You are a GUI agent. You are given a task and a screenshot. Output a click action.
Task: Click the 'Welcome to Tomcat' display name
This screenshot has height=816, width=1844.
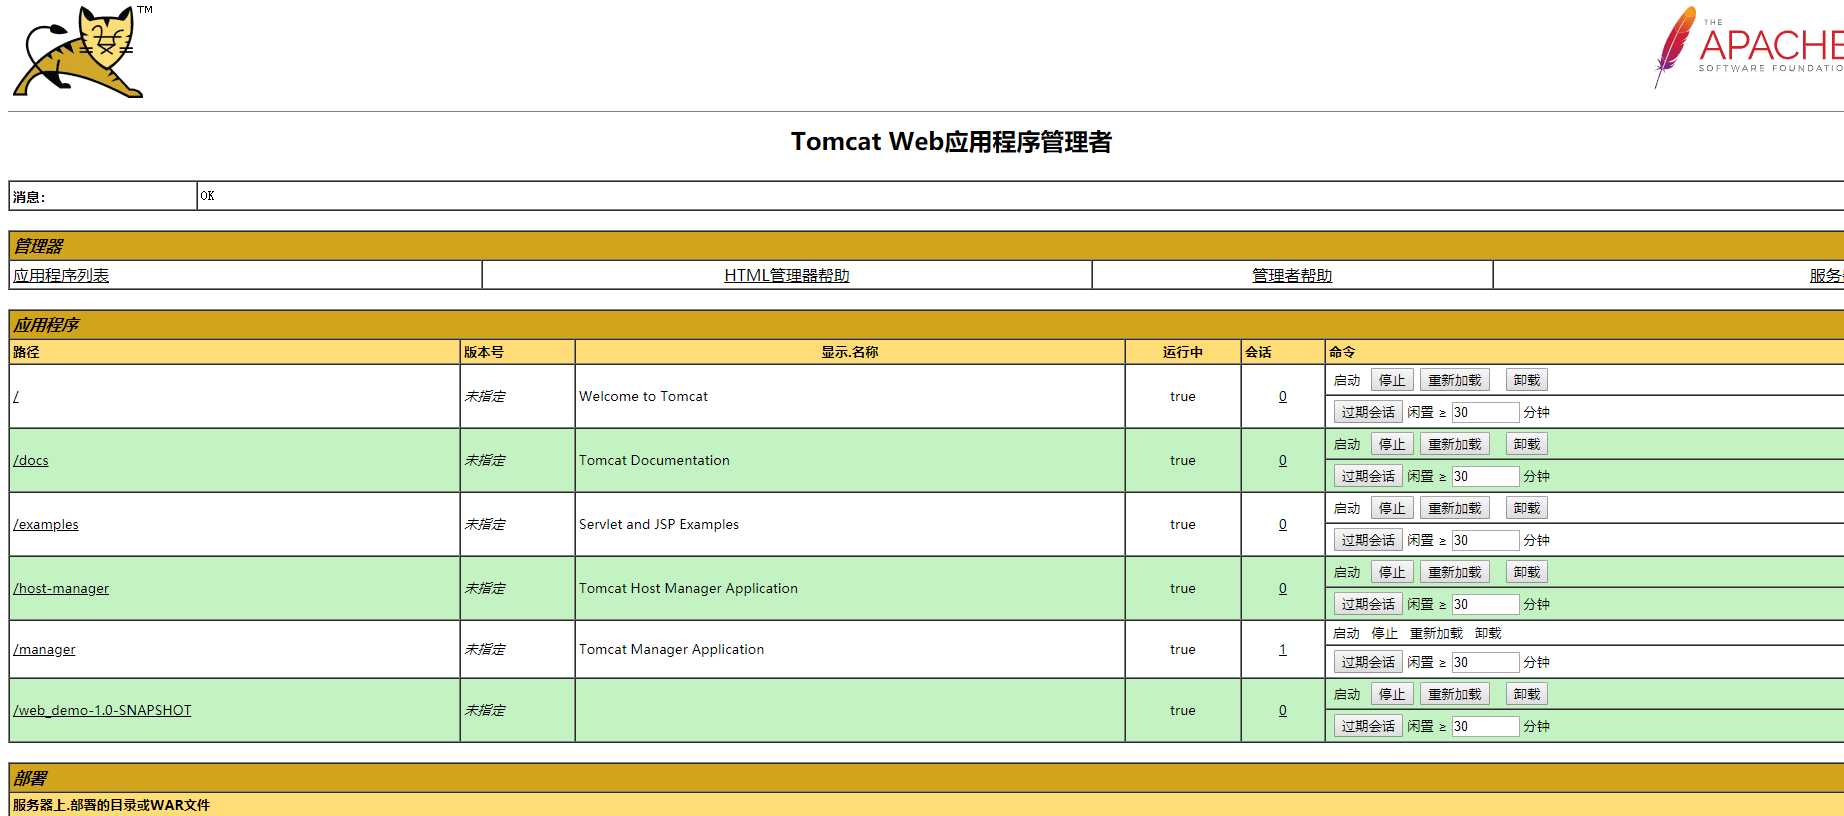click(643, 396)
